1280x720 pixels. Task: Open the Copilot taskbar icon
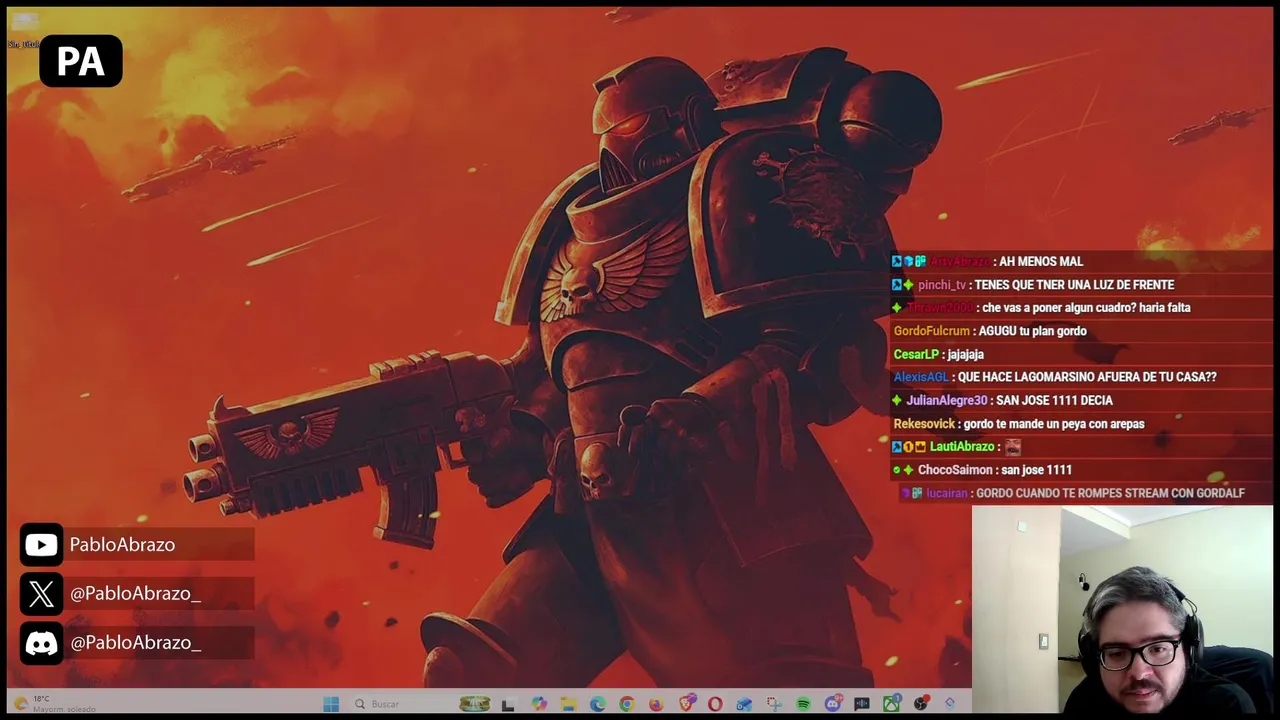[539, 704]
